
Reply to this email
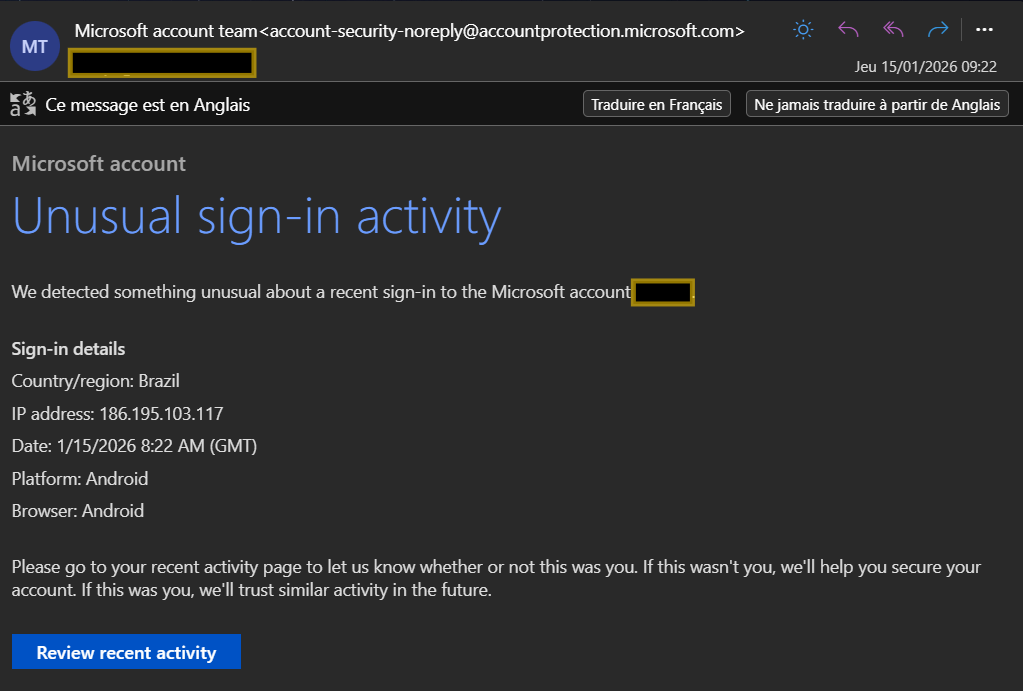pos(848,30)
